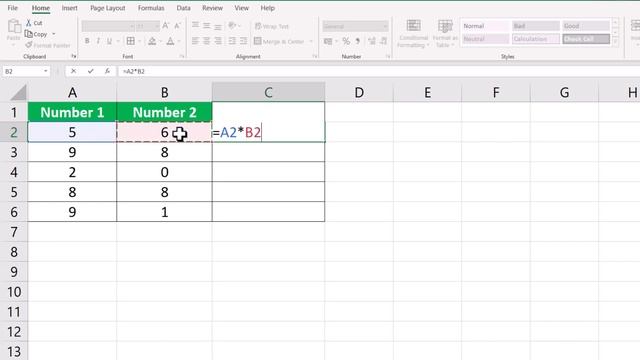This screenshot has width=640, height=360.
Task: Click the Select All corner triangle
Action: [18, 93]
